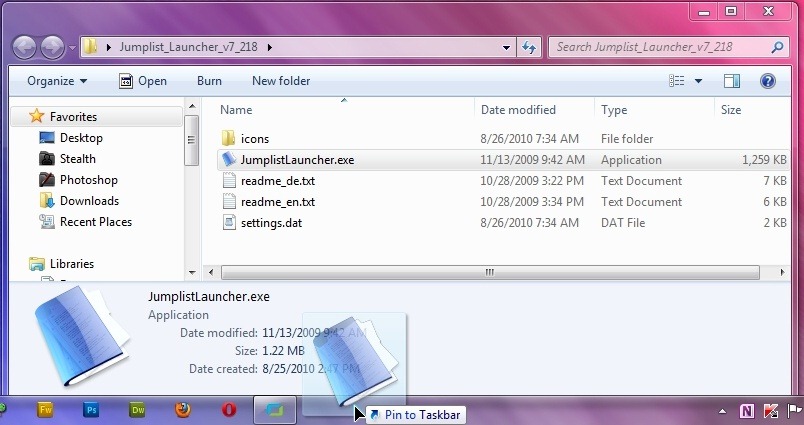Open the More view options dropdown
Viewport: 804px width, 425px height.
pyautogui.click(x=698, y=81)
